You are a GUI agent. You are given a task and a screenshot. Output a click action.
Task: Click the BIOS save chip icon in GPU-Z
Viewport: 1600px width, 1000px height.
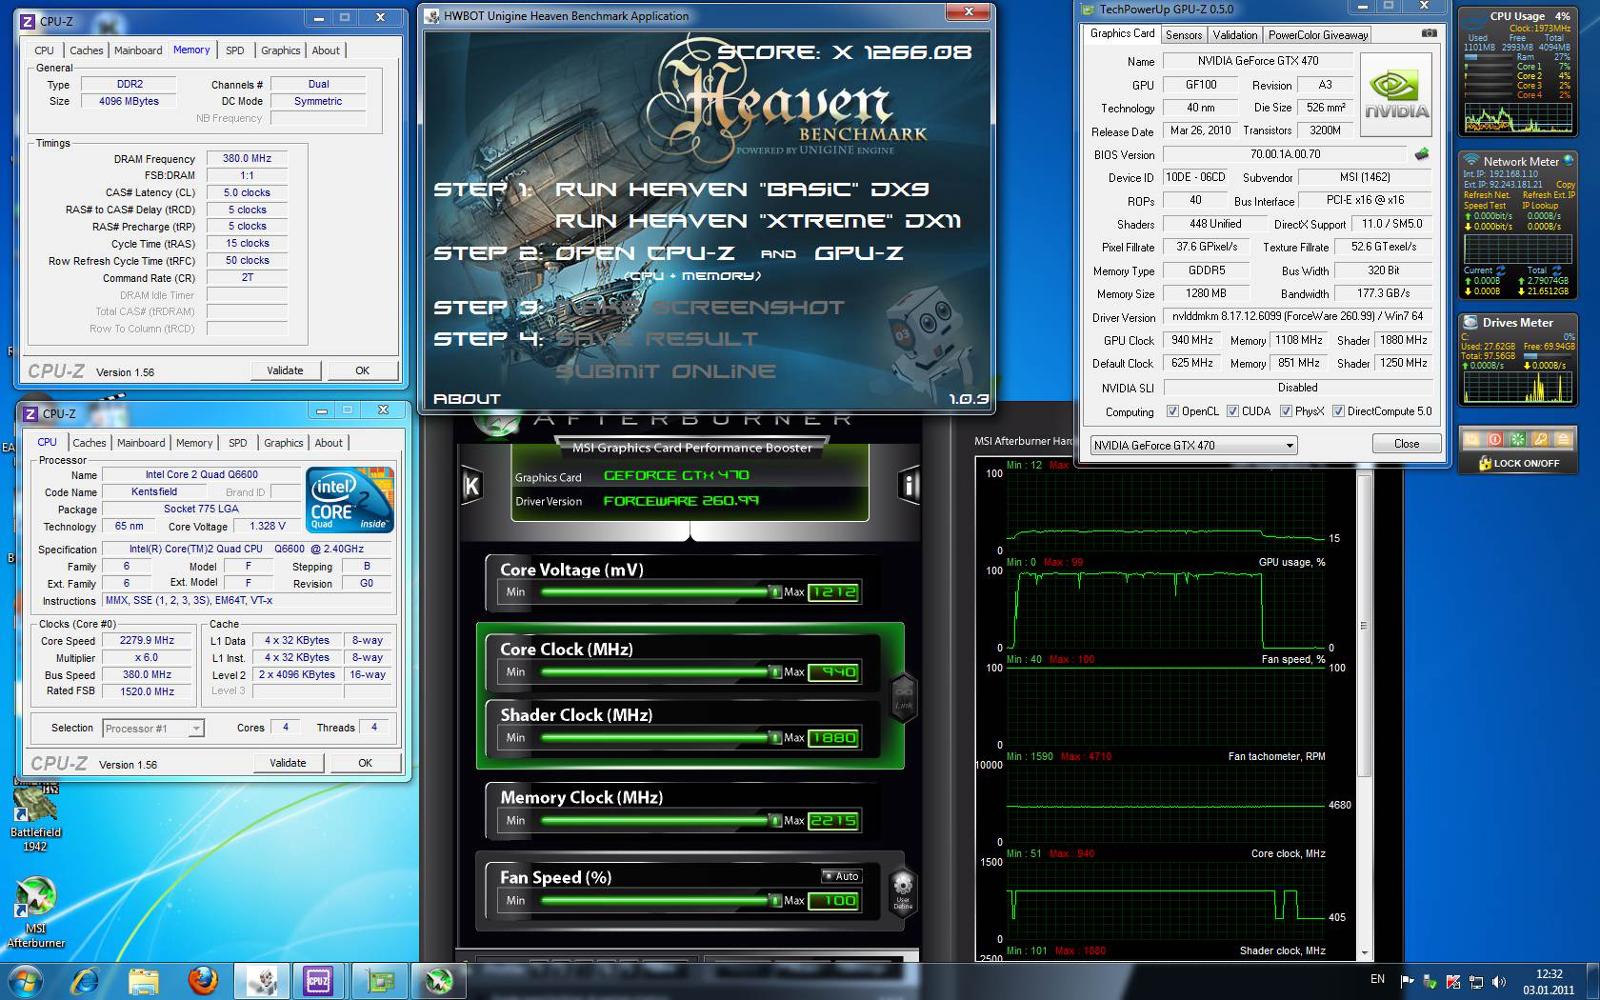1421,154
